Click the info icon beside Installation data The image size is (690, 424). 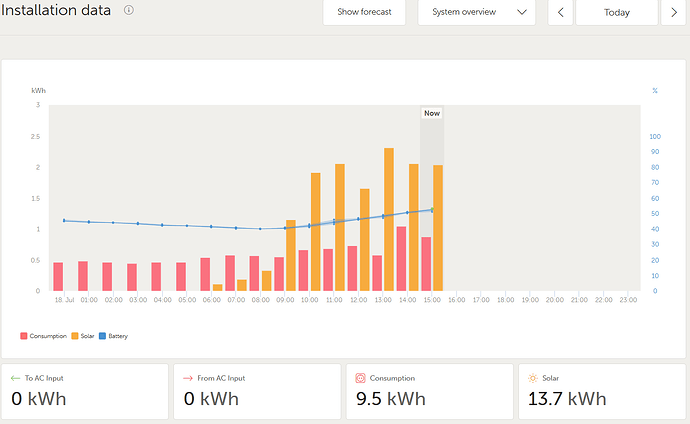click(x=129, y=10)
